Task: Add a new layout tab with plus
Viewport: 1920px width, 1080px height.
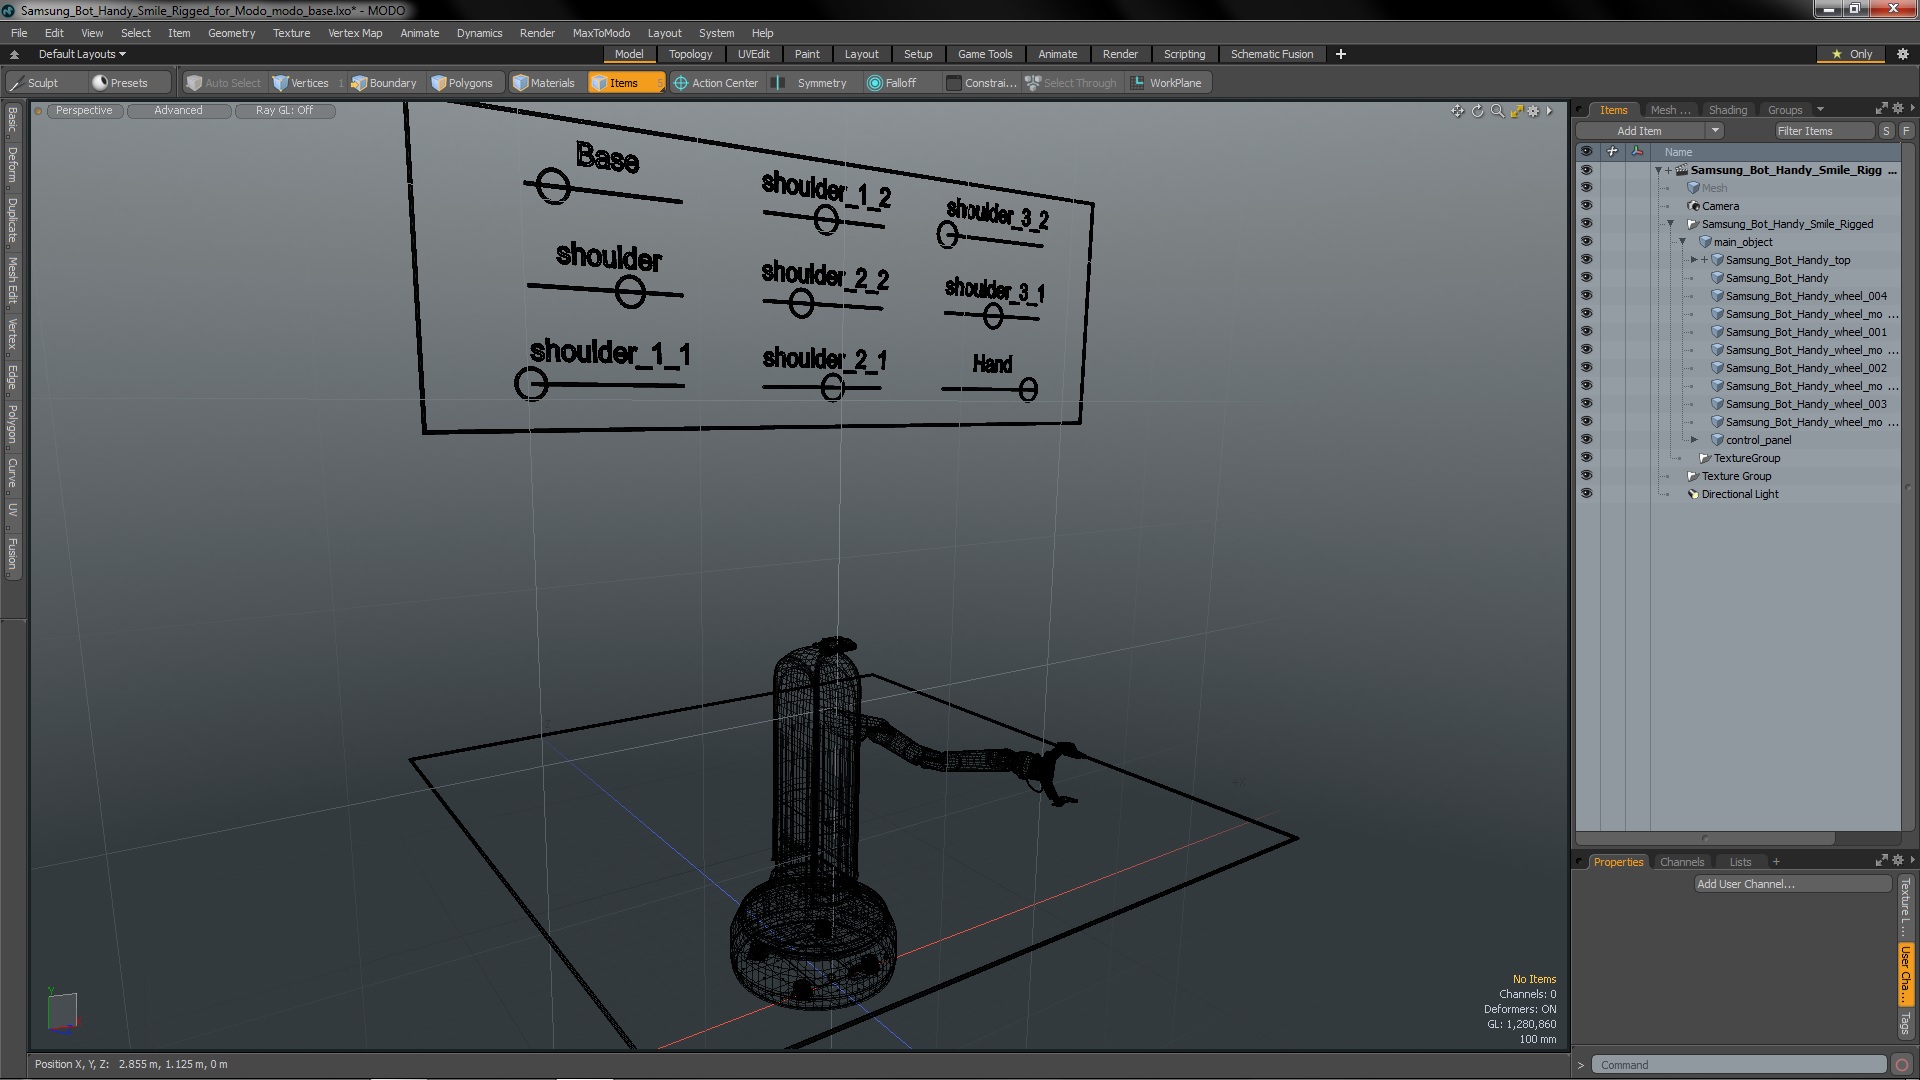Action: pos(1341,54)
